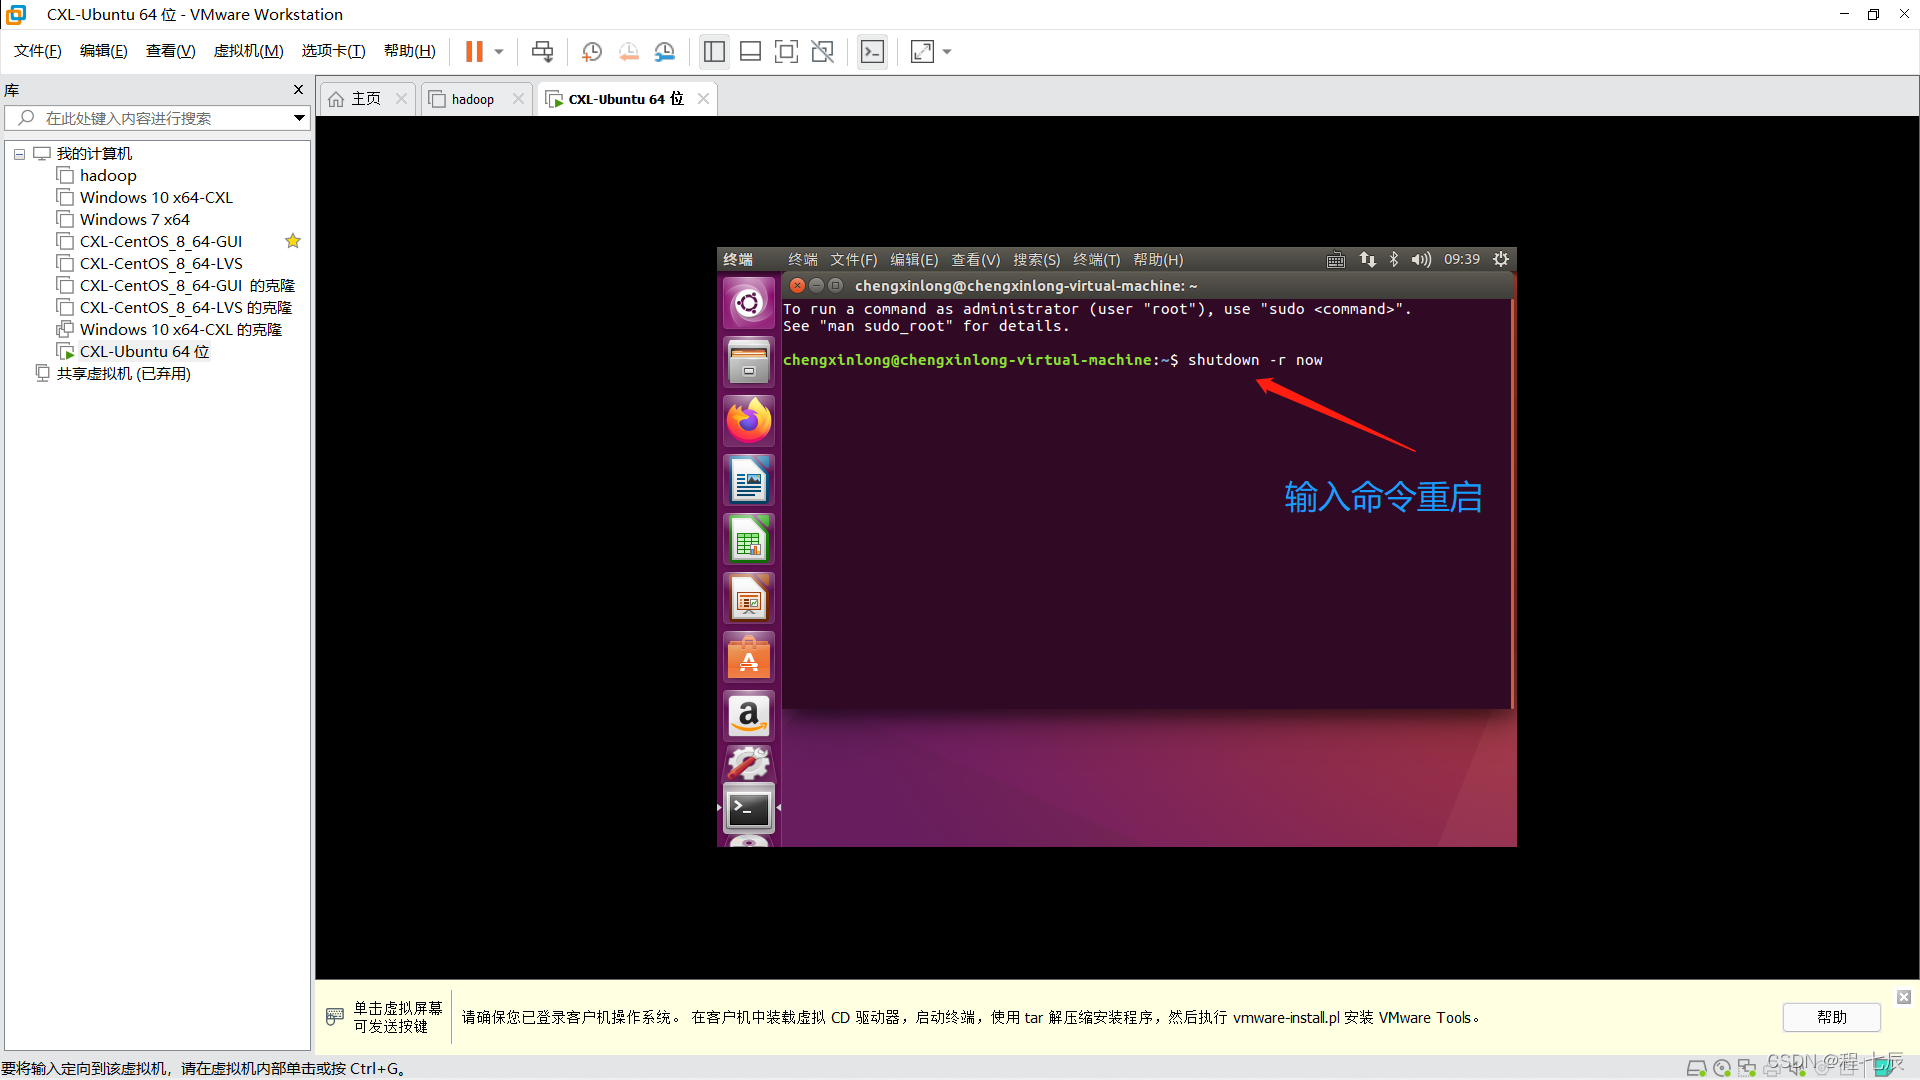Click the favorite star beside CXL-CentOS_8_64-GUI
Image resolution: width=1920 pixels, height=1080 pixels.
[293, 241]
